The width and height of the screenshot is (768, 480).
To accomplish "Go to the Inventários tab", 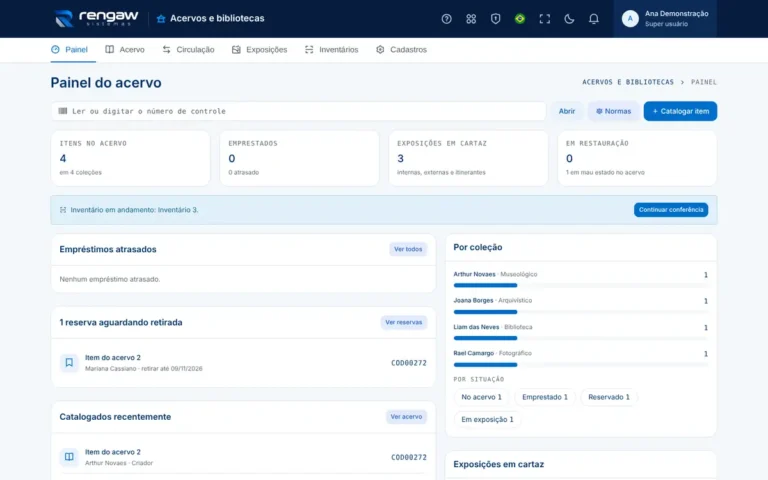I will pos(332,49).
